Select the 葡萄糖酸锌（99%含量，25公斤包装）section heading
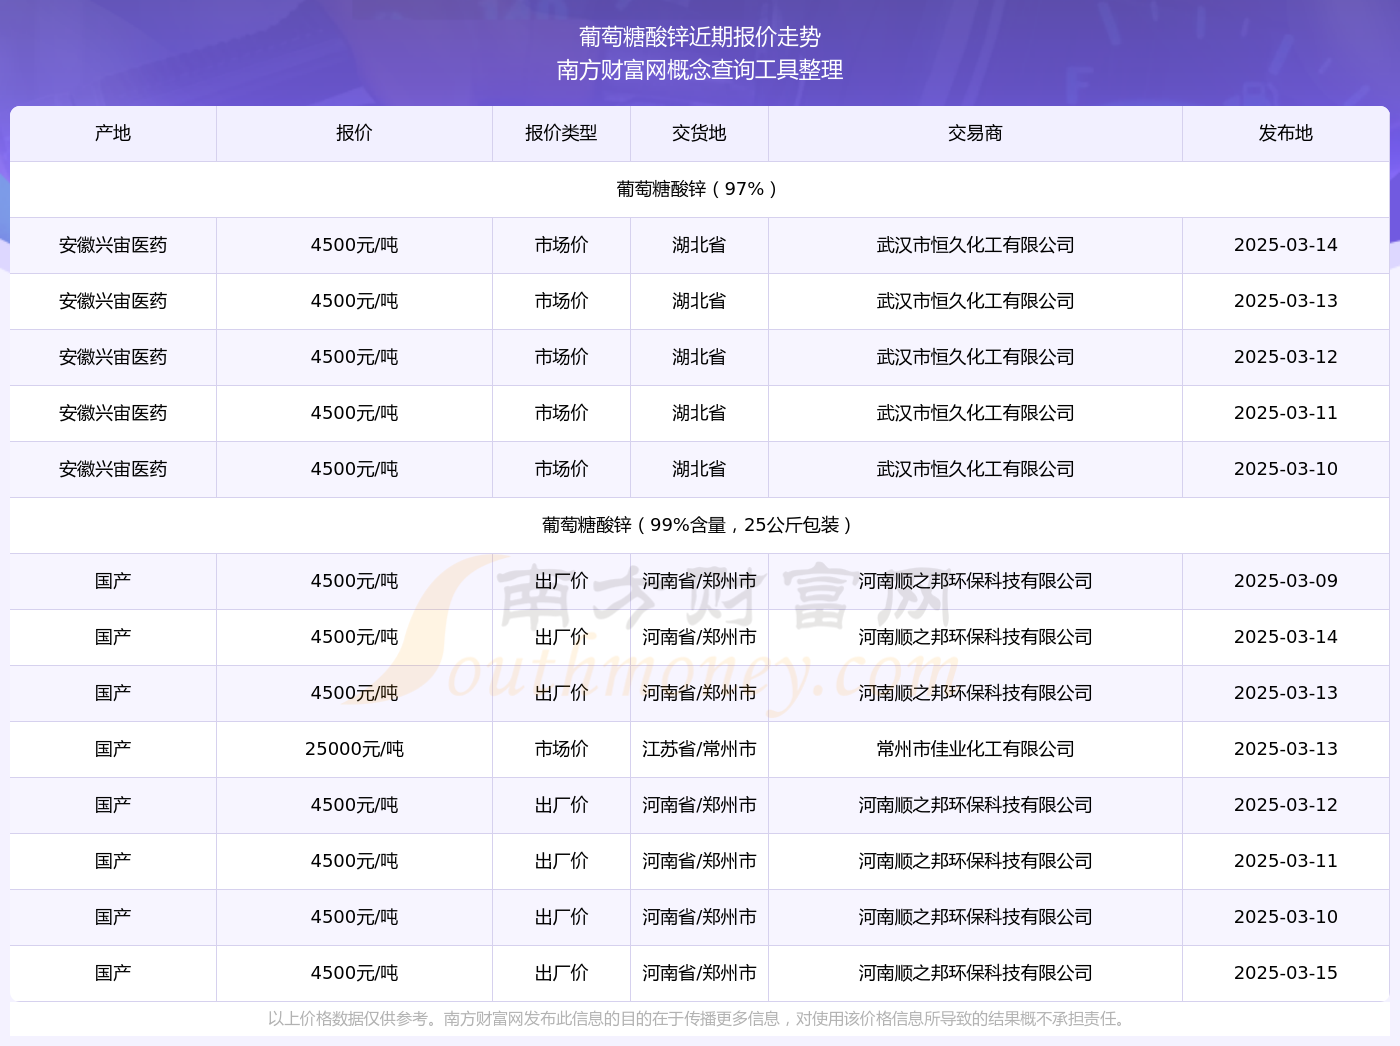Image resolution: width=1400 pixels, height=1046 pixels. tap(699, 525)
